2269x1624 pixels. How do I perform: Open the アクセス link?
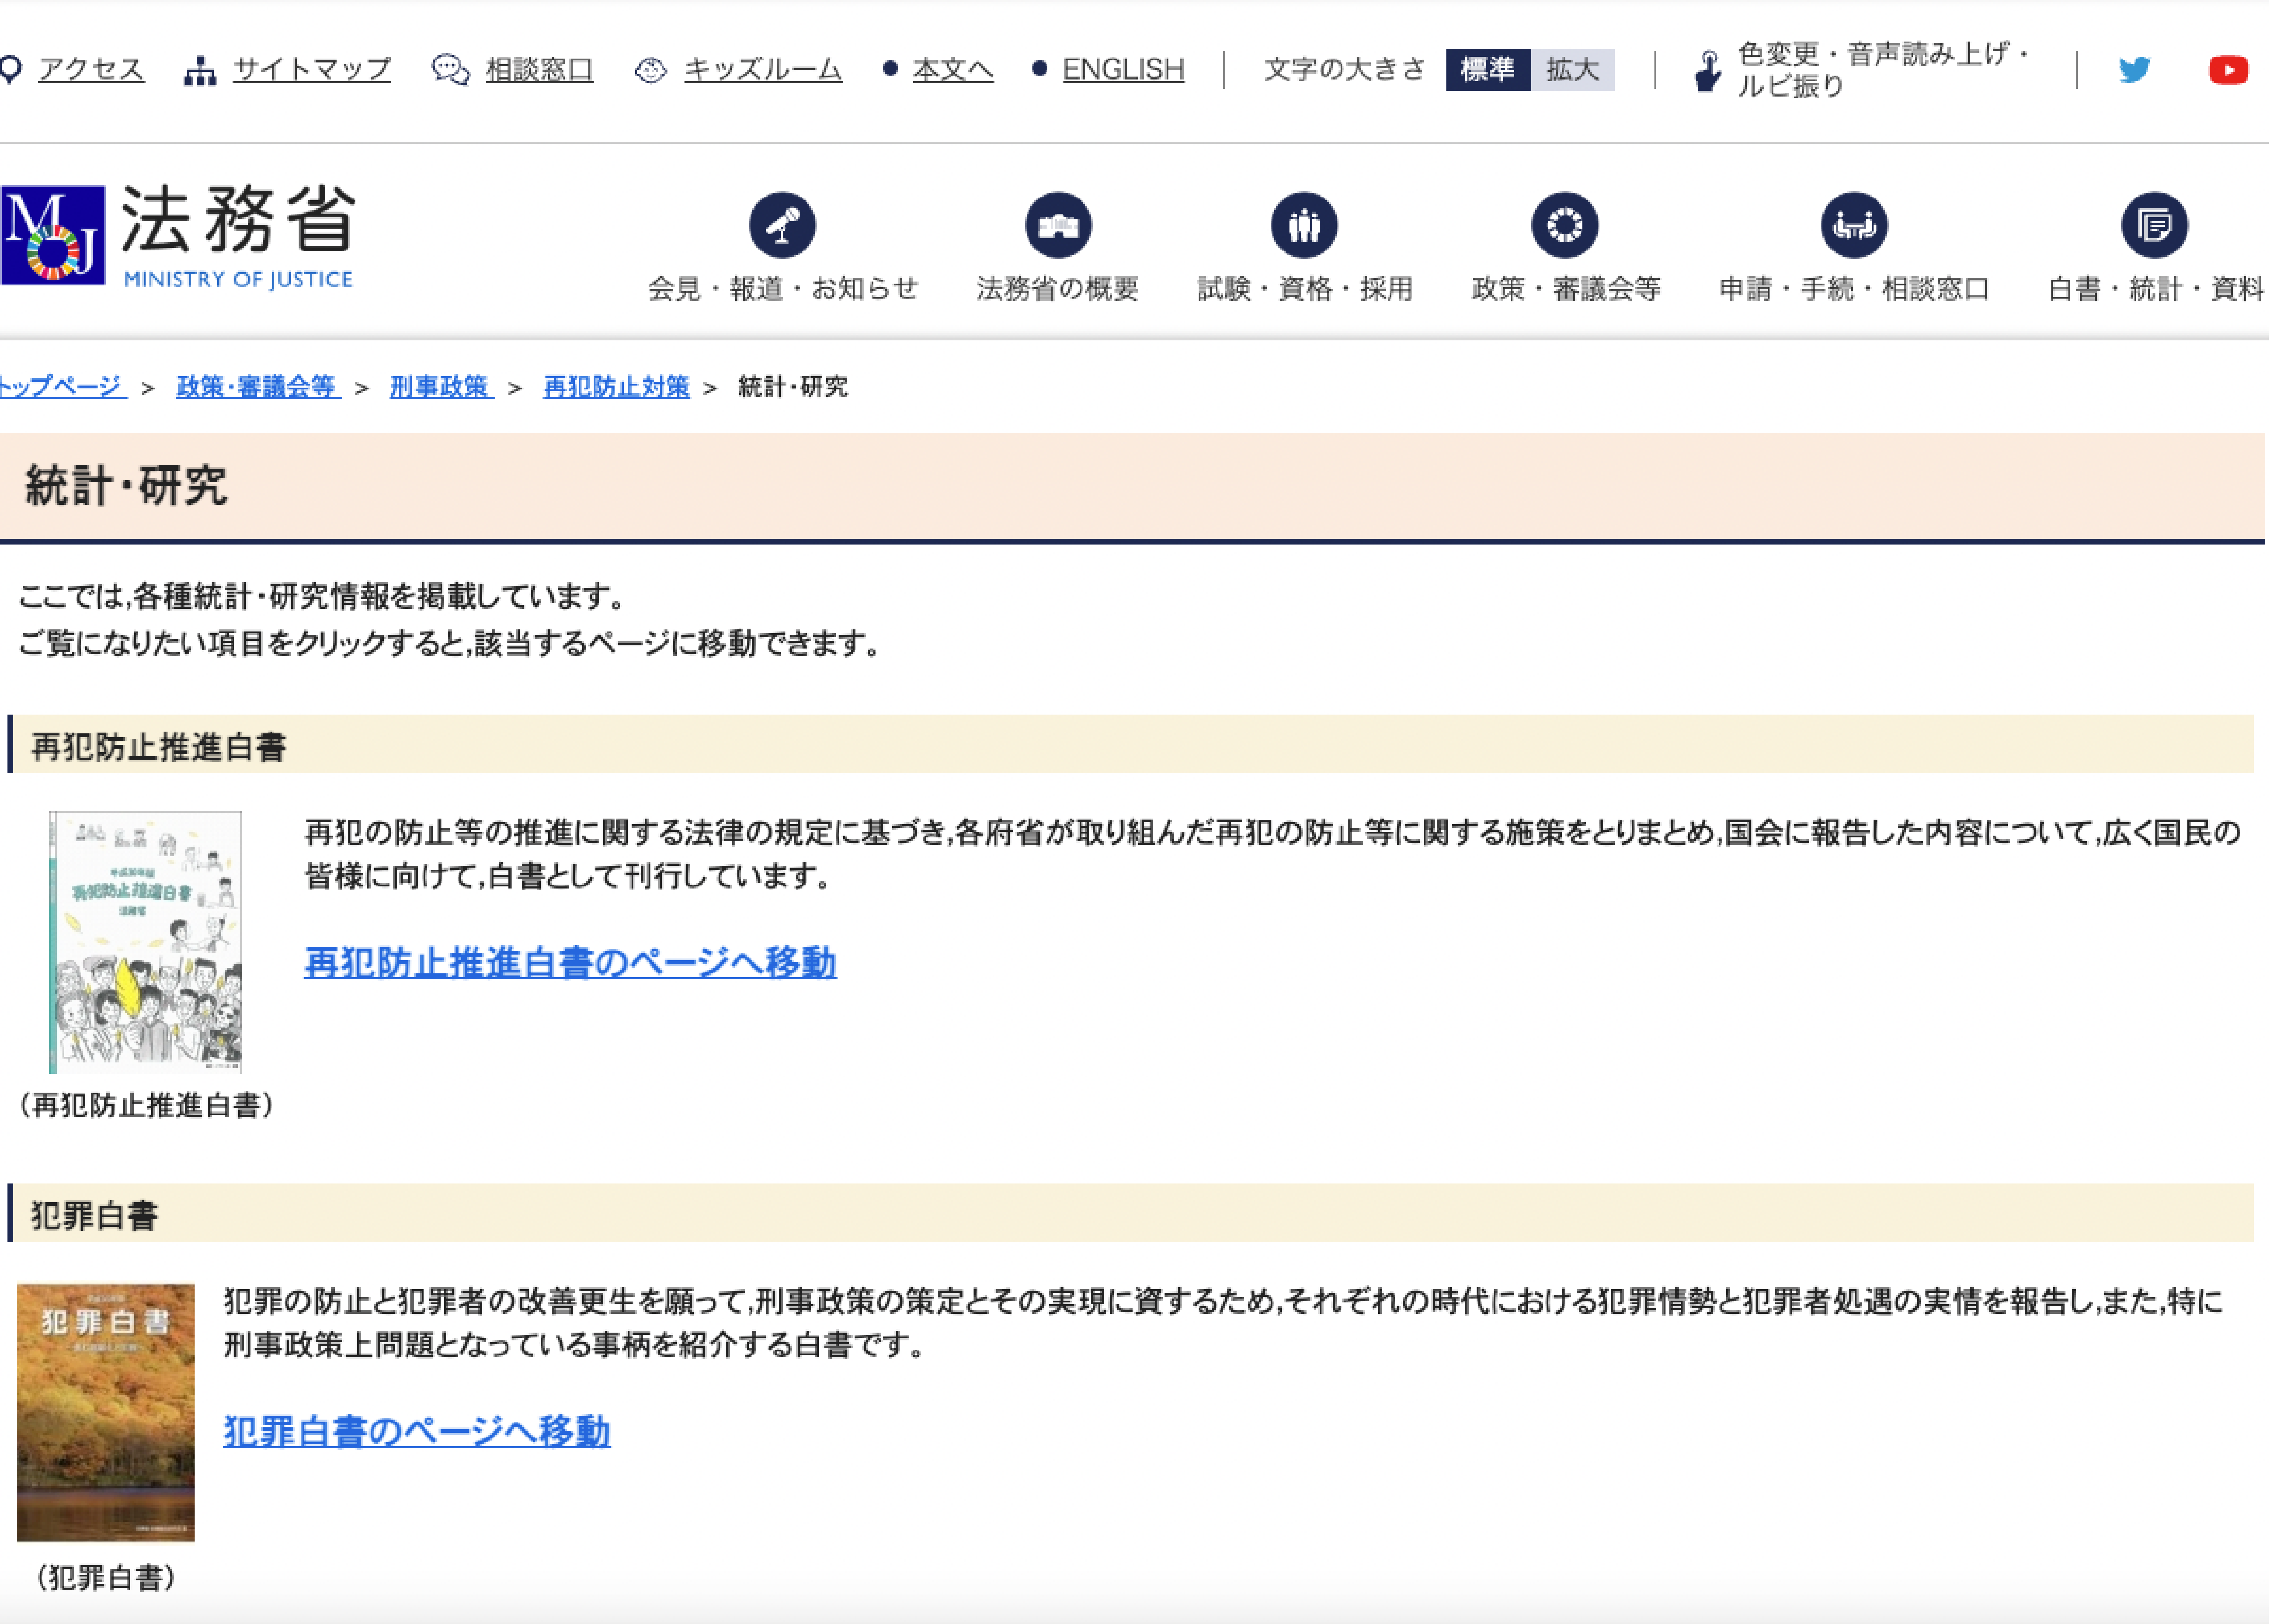coord(91,70)
